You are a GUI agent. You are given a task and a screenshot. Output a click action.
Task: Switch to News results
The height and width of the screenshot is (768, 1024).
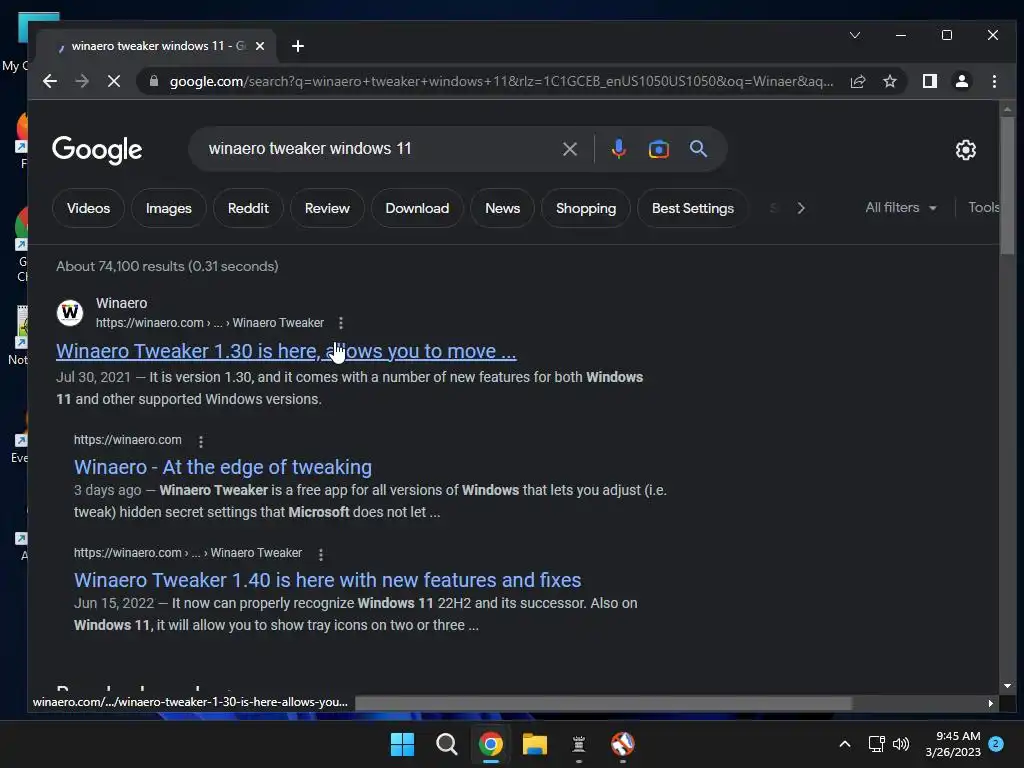(502, 208)
